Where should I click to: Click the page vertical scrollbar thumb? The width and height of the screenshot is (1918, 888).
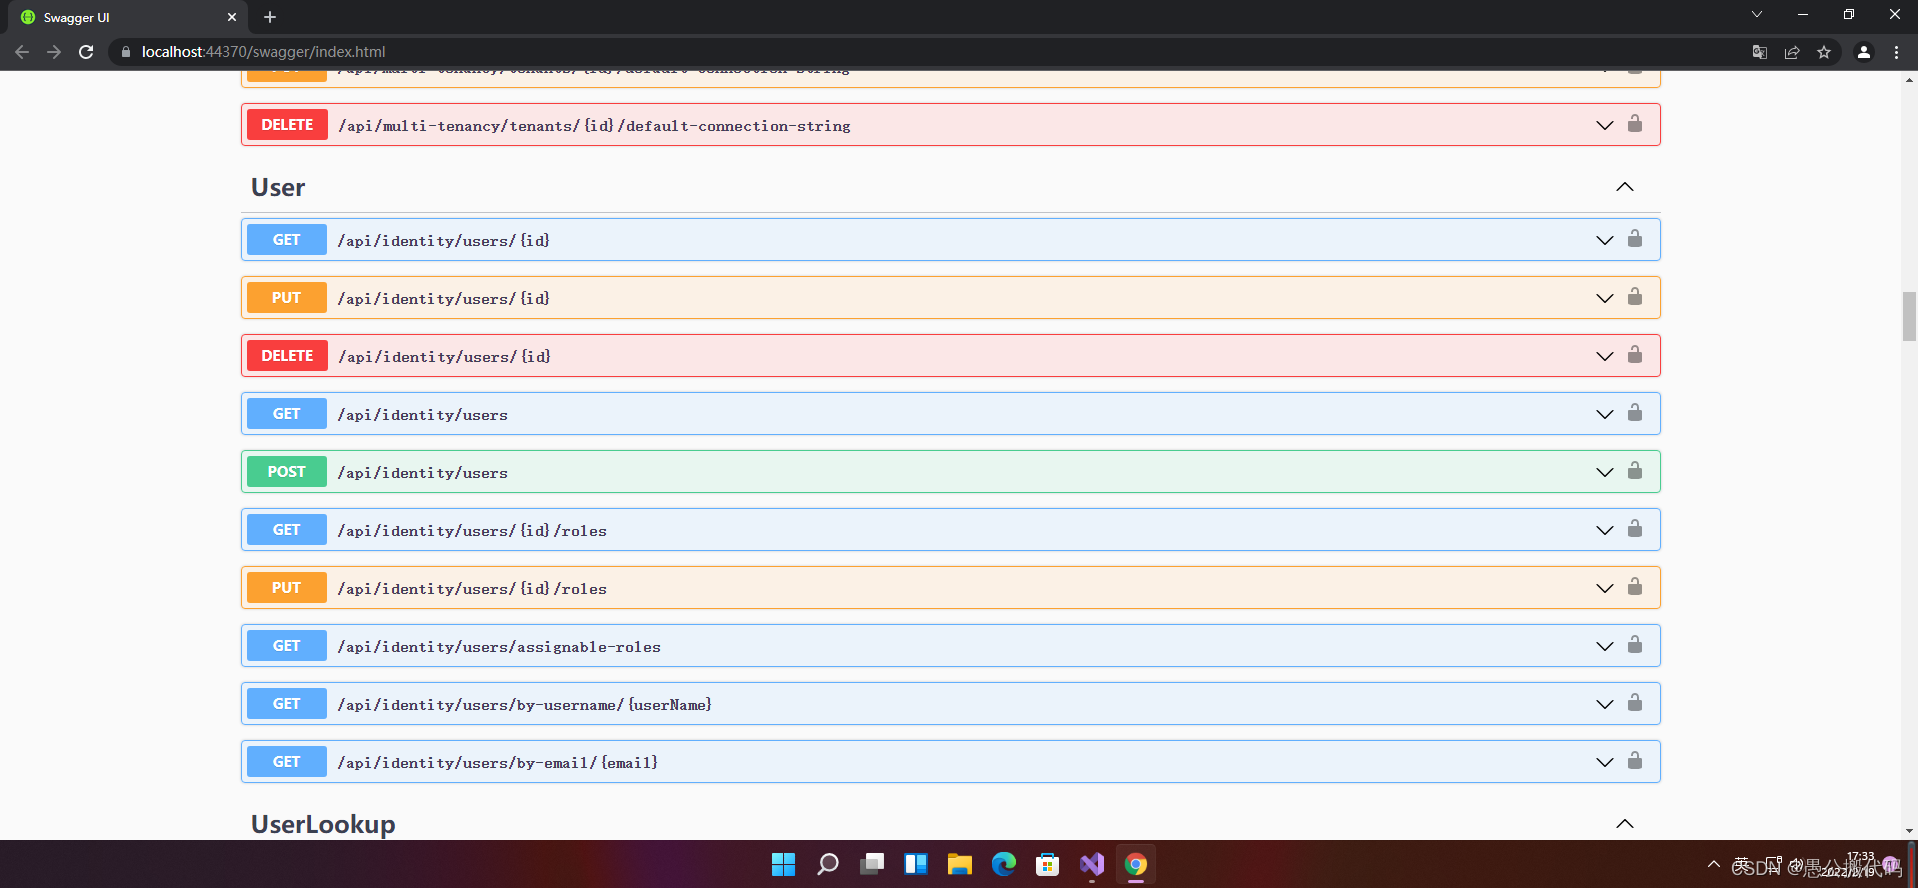[1909, 316]
